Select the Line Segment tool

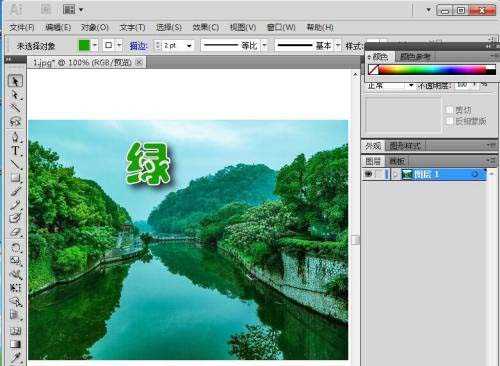coord(15,164)
